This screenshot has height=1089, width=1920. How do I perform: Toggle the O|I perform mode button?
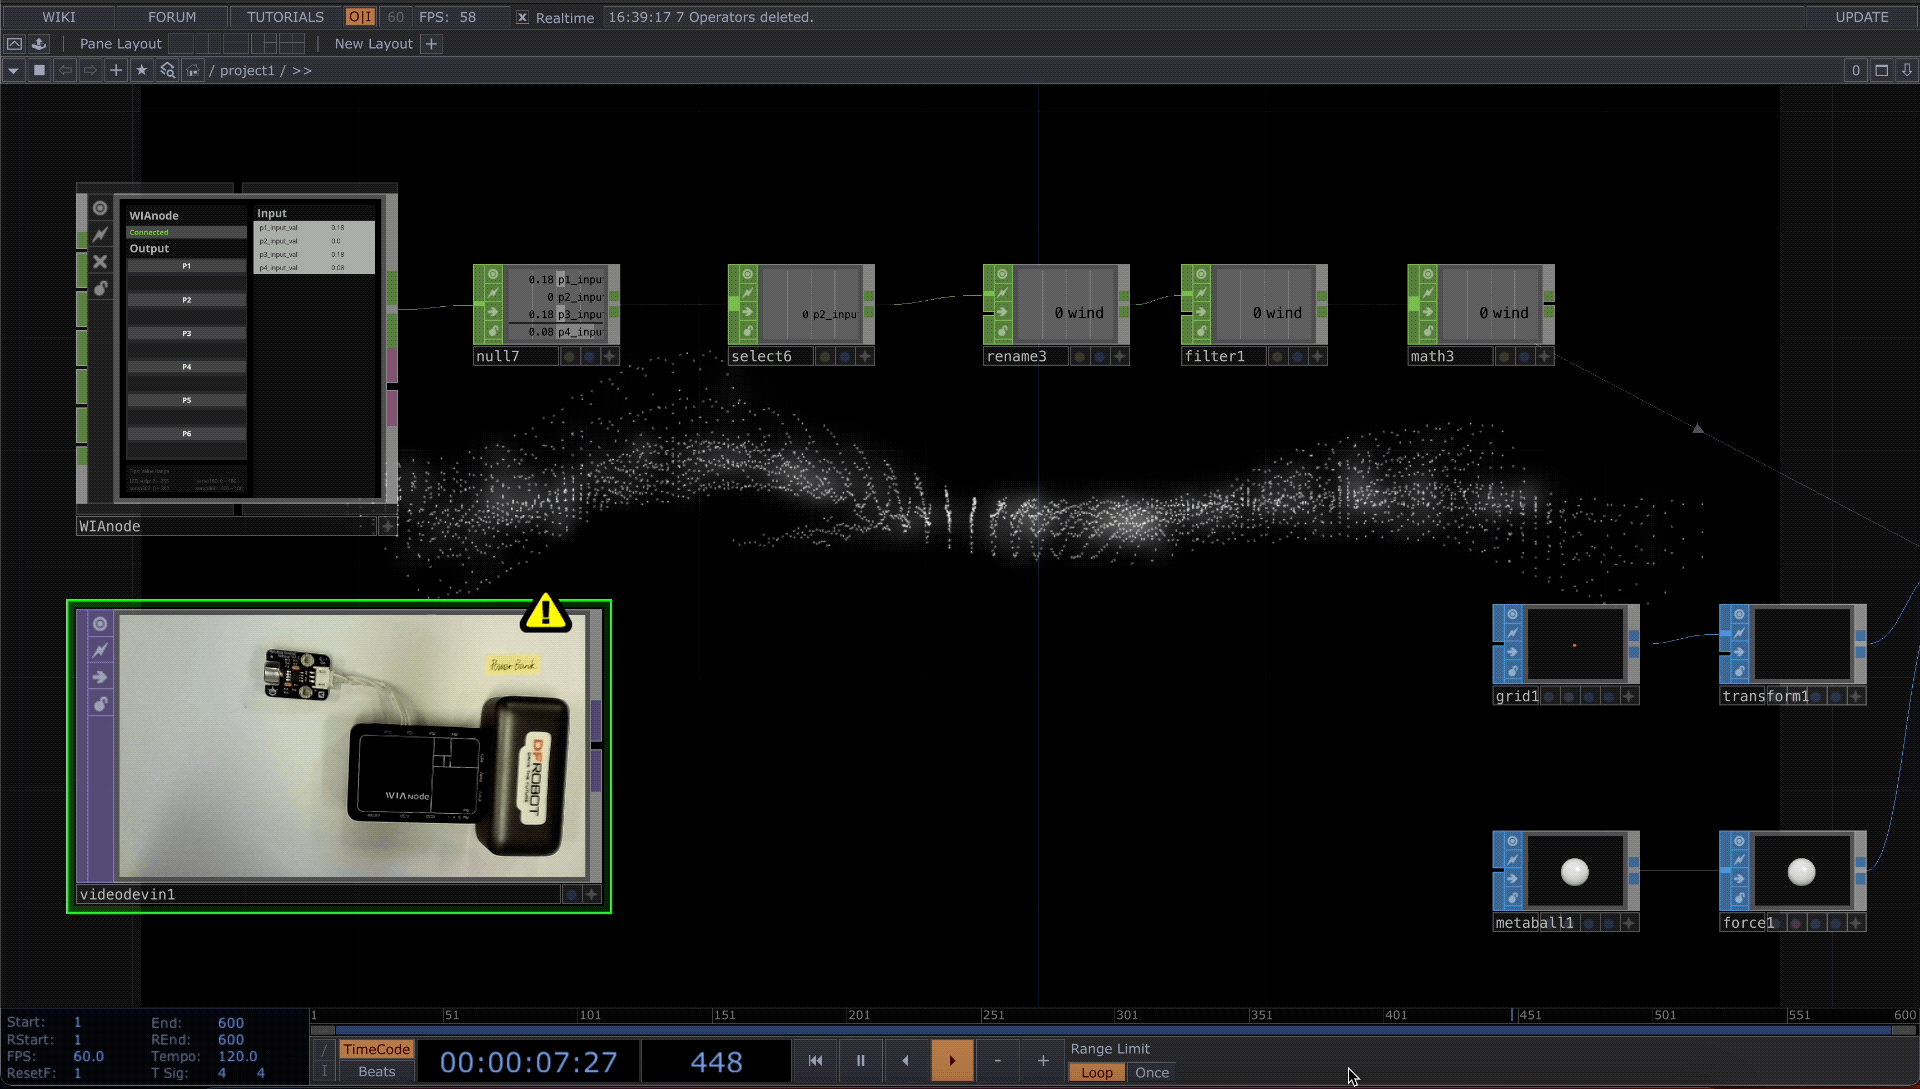click(360, 17)
